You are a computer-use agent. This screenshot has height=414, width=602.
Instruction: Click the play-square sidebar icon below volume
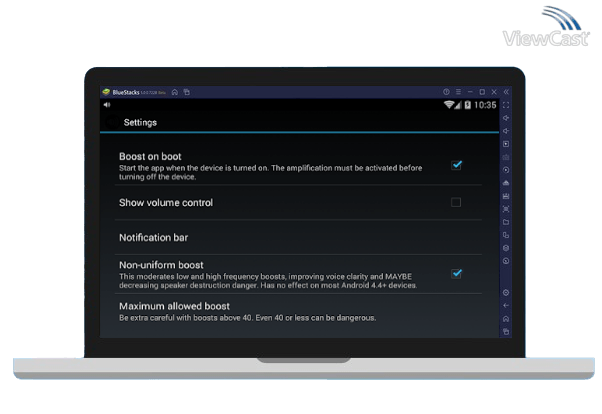pos(506,144)
